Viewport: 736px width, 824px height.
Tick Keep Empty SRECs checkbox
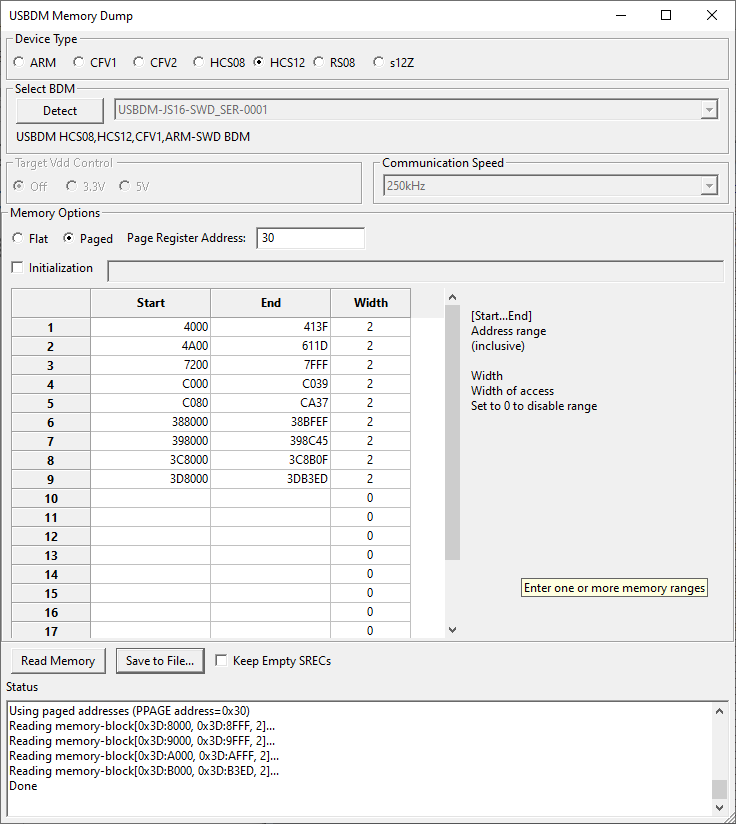coord(273,661)
